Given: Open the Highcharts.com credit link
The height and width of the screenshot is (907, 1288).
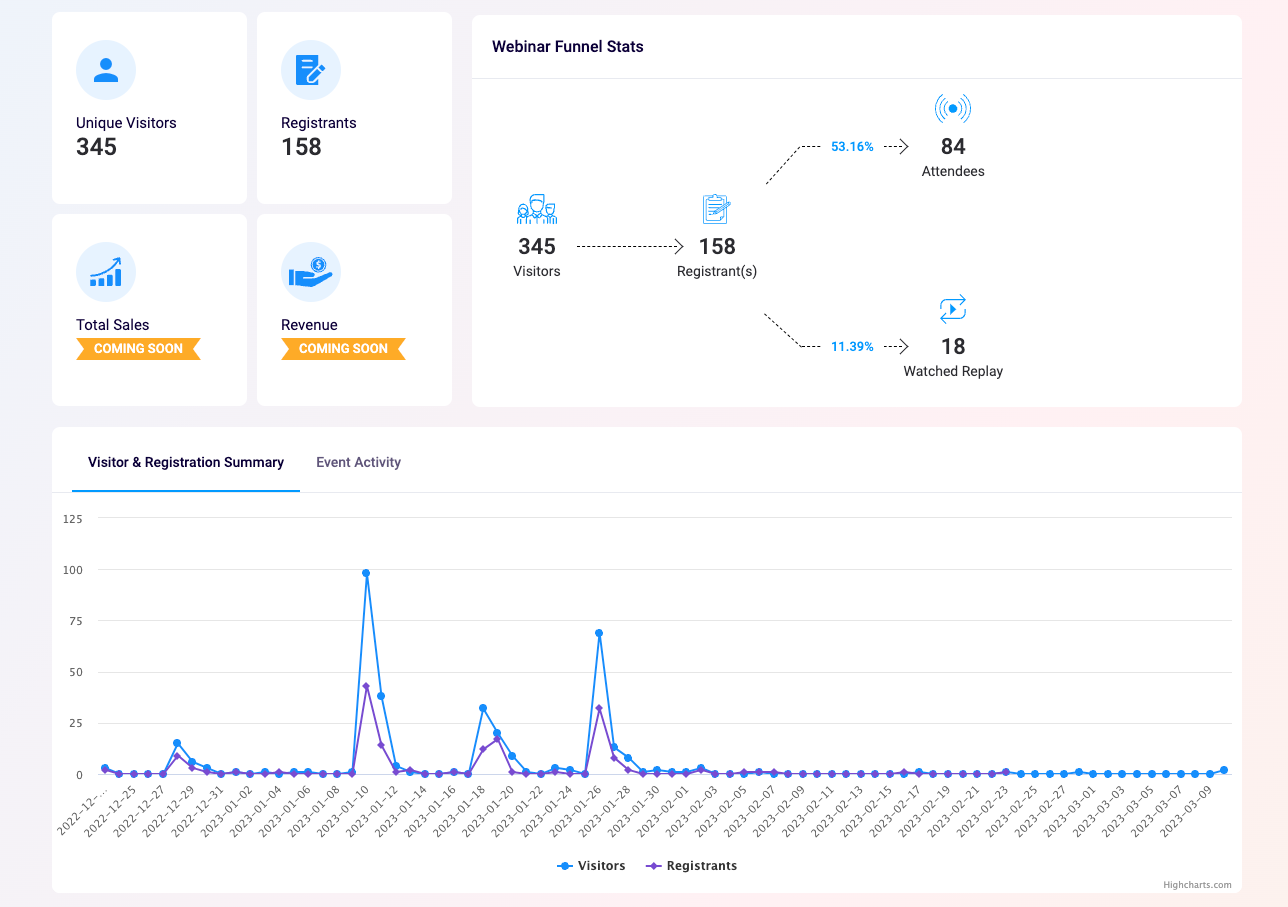Looking at the screenshot, I should coord(1197,885).
